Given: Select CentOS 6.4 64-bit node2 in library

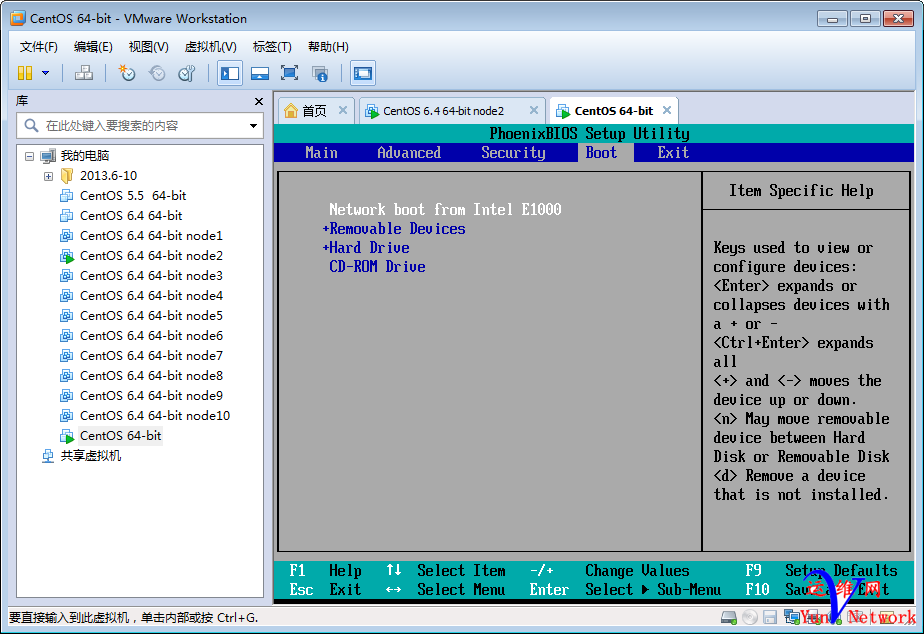Looking at the screenshot, I should [151, 256].
